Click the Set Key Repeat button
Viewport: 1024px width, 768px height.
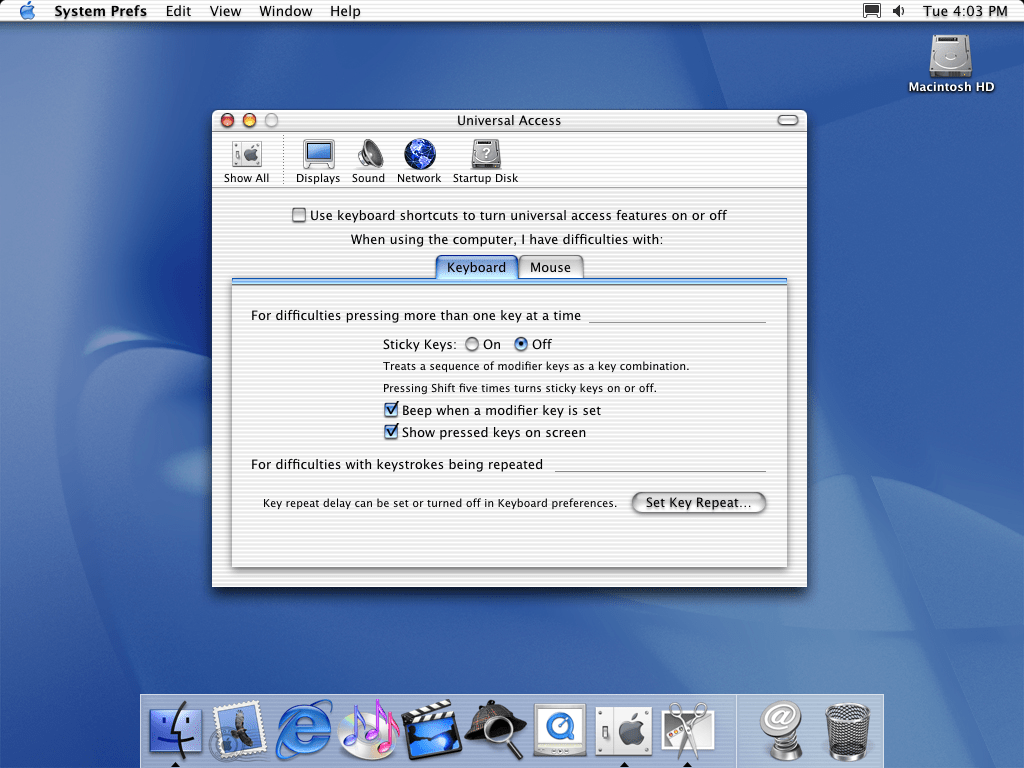click(699, 502)
